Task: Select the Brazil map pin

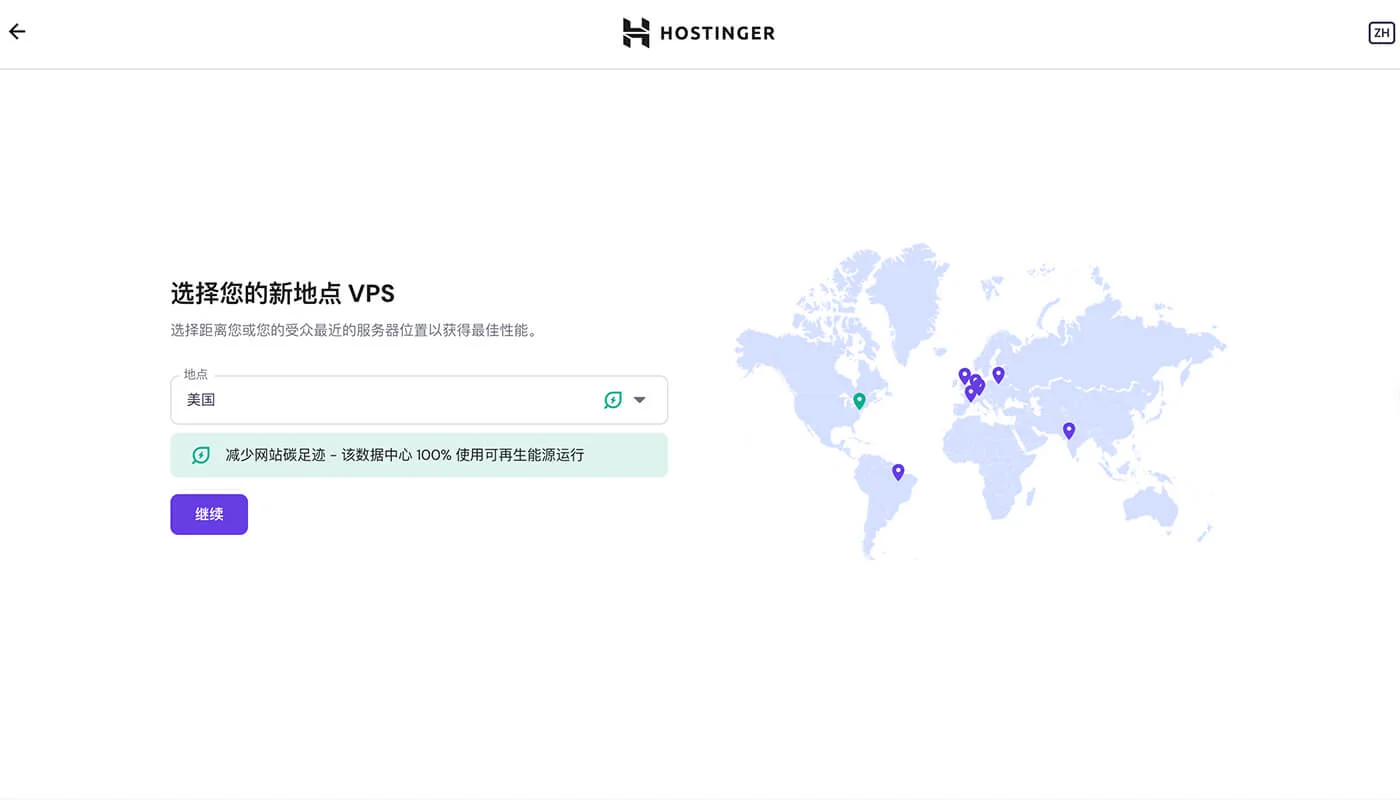Action: pos(897,470)
